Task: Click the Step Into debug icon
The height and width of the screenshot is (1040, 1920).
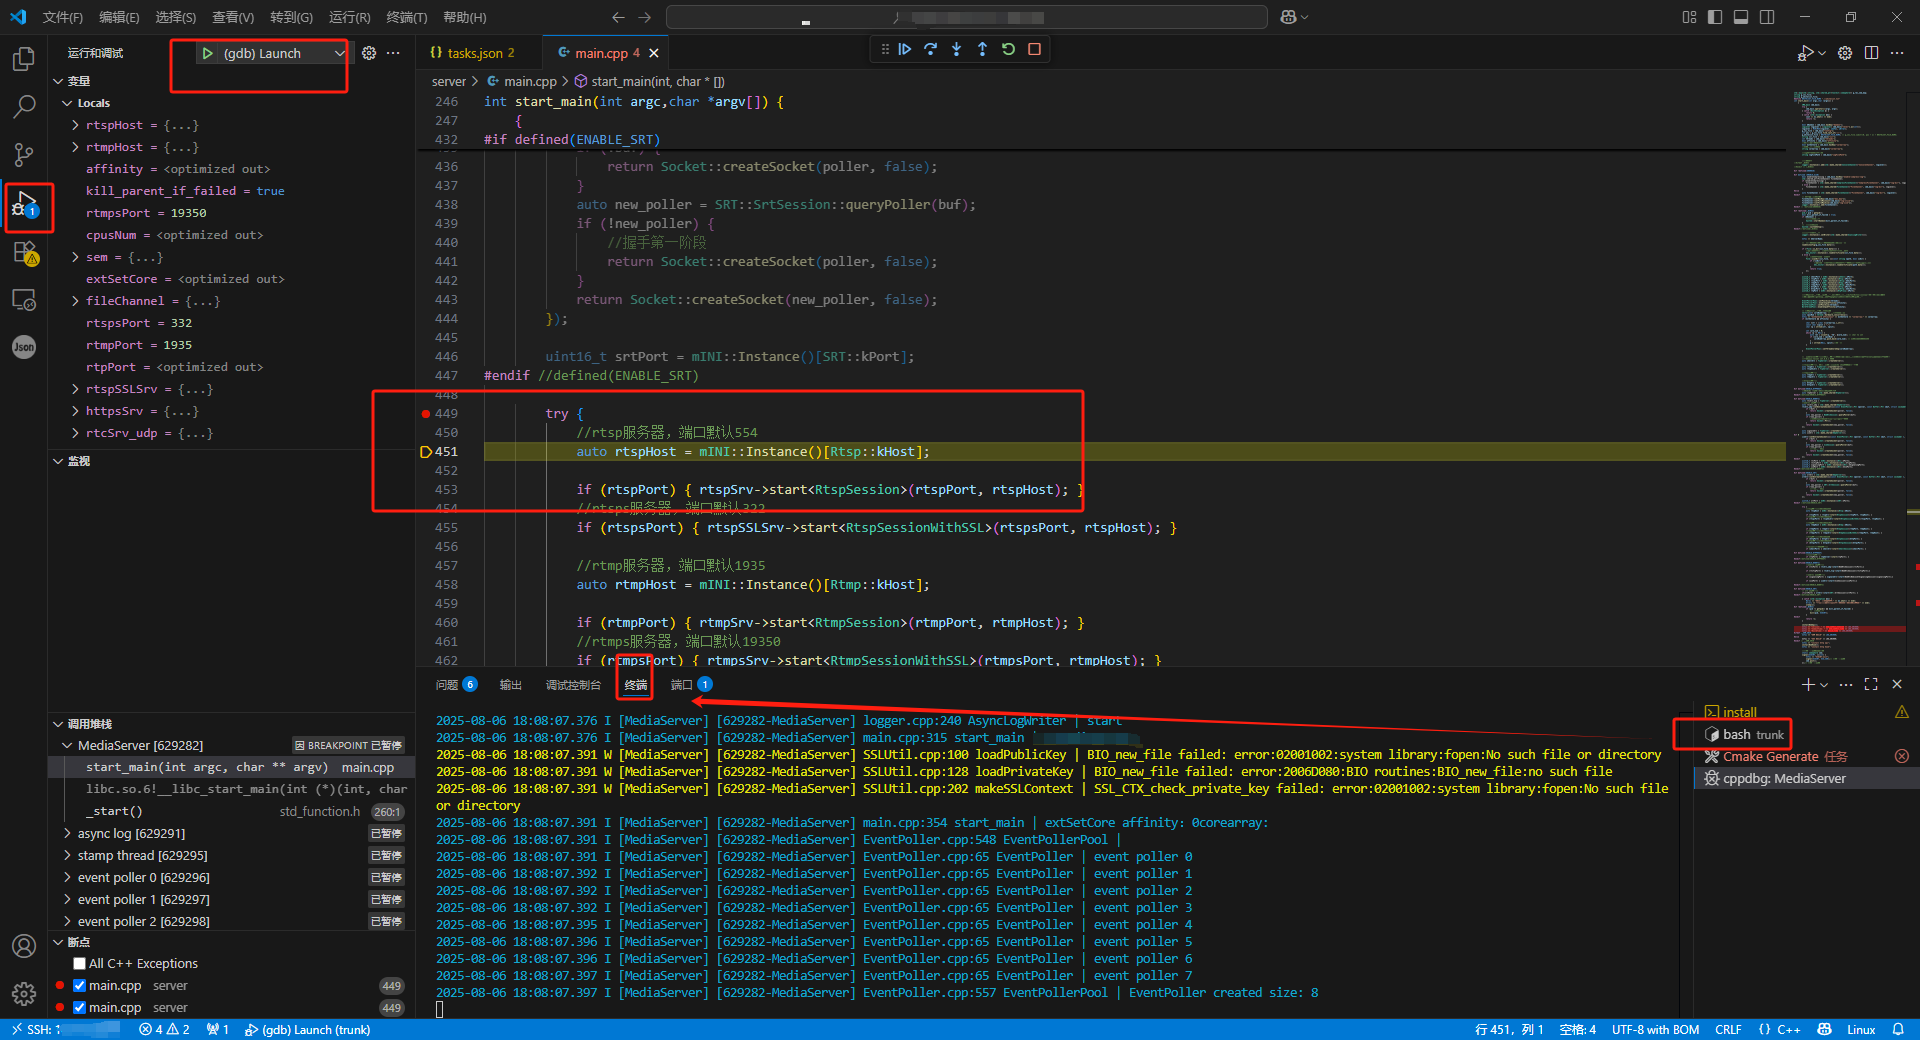Action: 957,49
